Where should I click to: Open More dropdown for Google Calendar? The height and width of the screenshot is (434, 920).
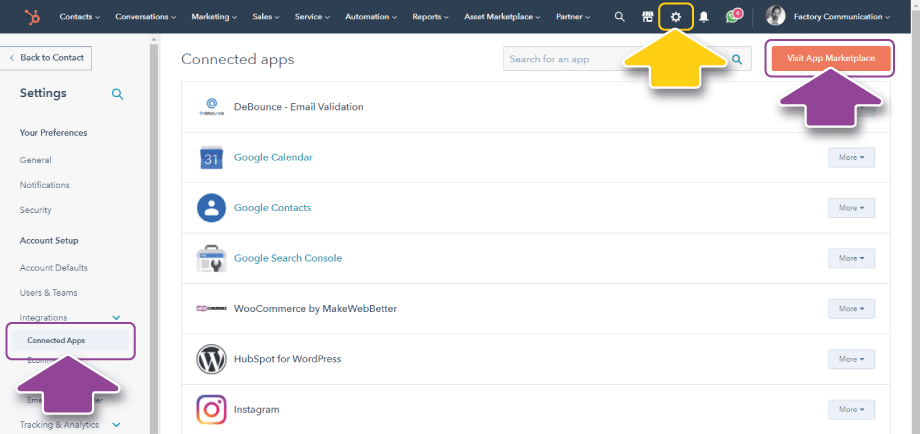click(851, 158)
